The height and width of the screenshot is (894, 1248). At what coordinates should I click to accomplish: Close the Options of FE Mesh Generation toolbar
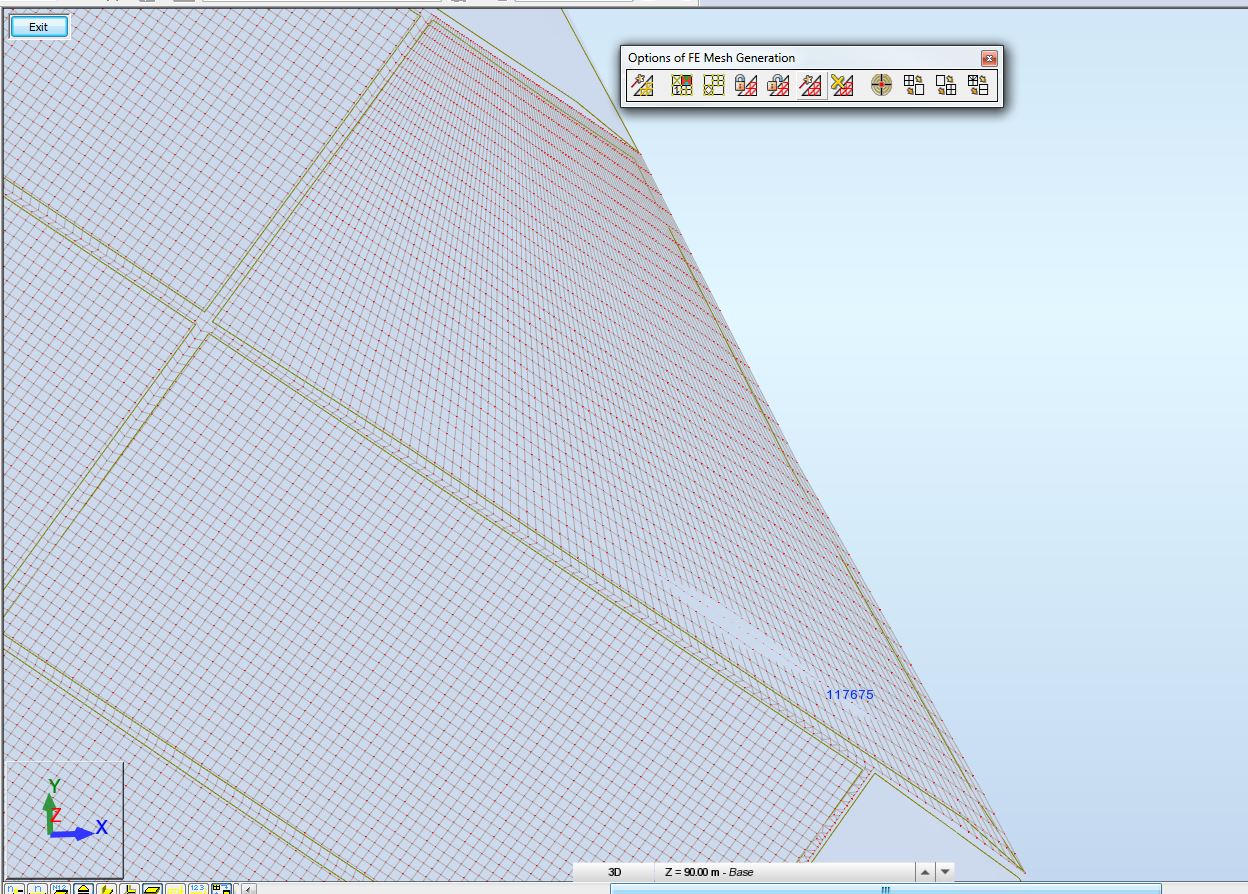[x=988, y=58]
